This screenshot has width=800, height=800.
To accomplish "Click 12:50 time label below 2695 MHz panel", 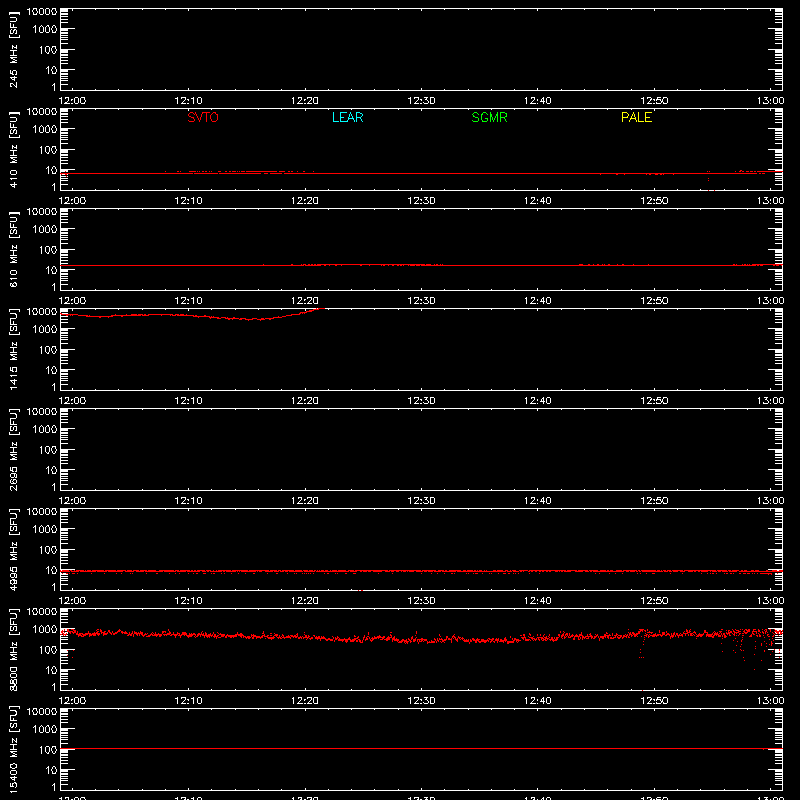I will click(654, 501).
